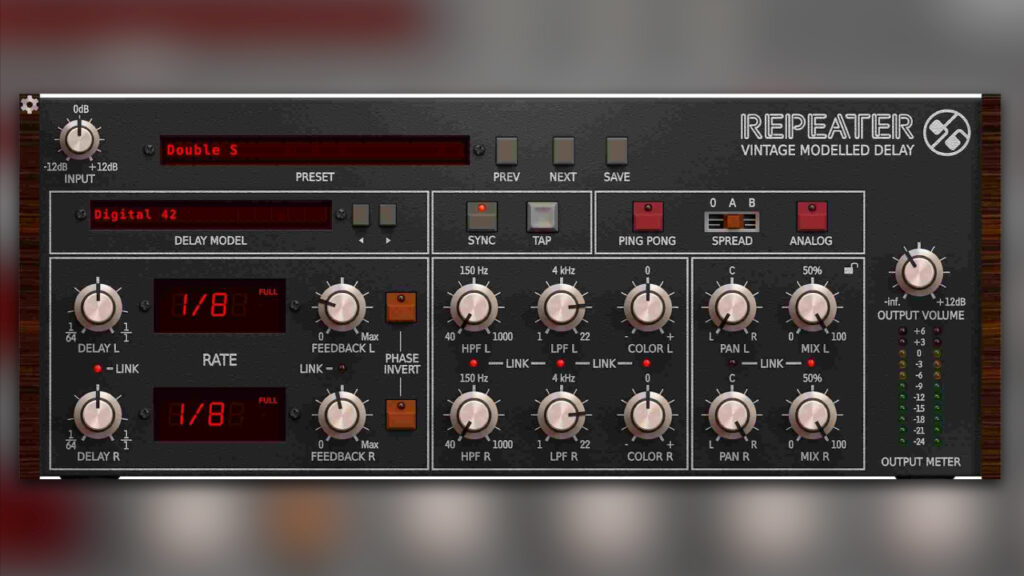Click the Color L knob
Image resolution: width=1024 pixels, height=576 pixels.
pos(647,307)
